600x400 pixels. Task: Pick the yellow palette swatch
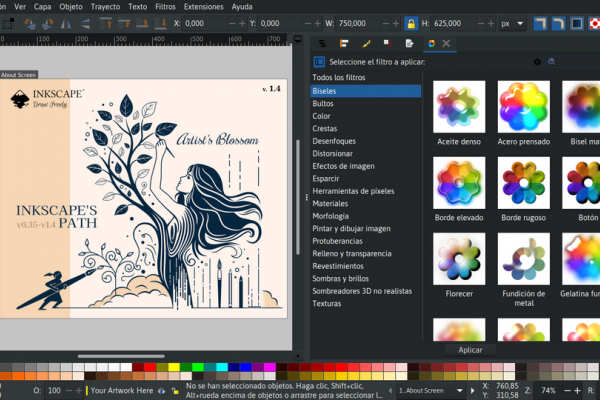pos(174,367)
